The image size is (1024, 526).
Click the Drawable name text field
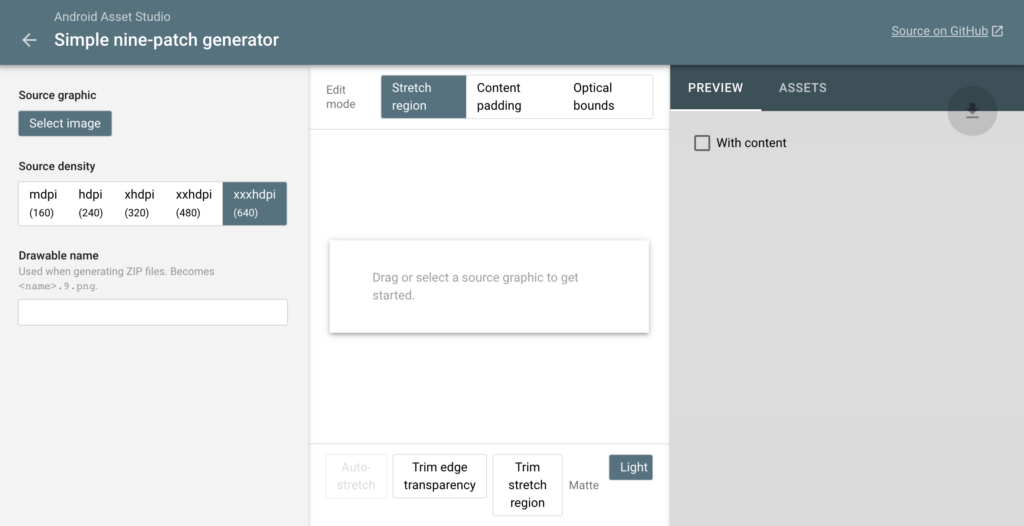coord(153,312)
